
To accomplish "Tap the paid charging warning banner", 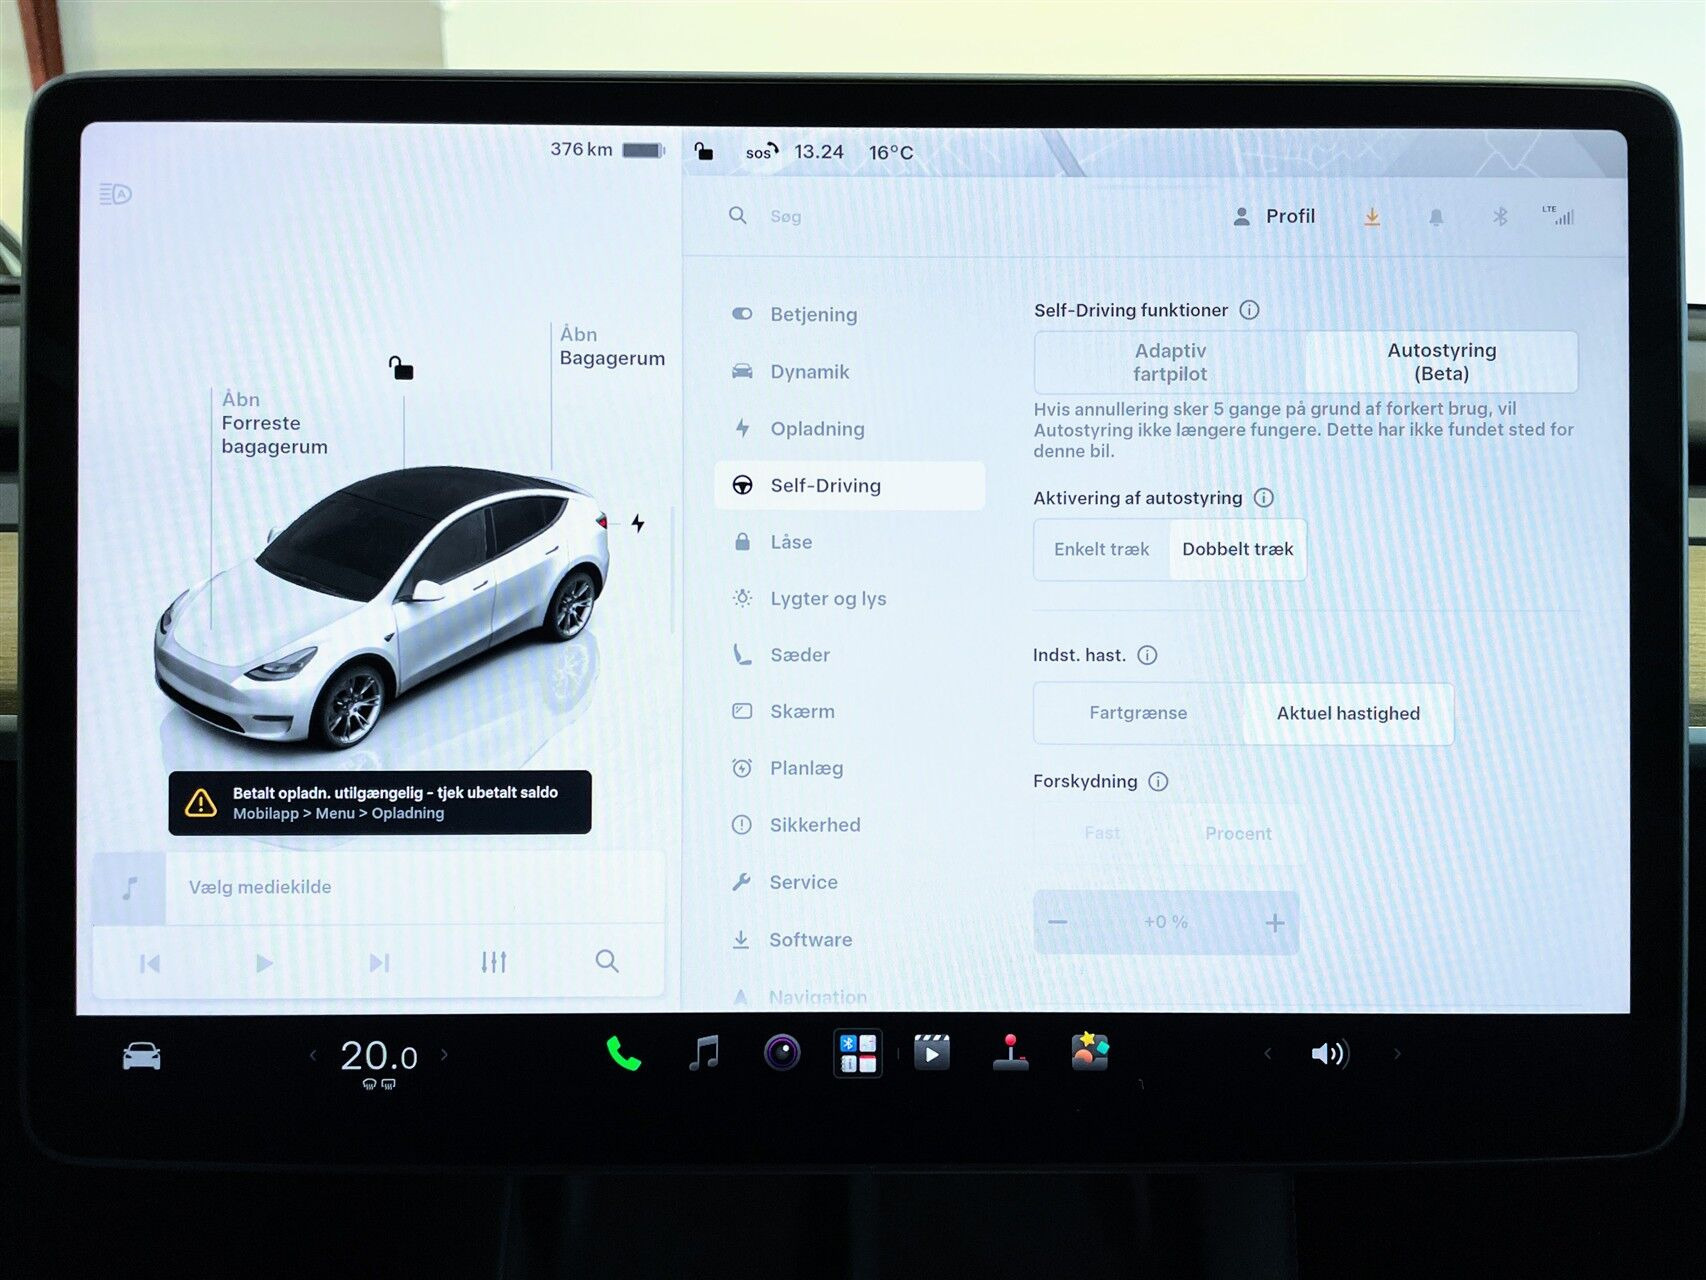I will pyautogui.click(x=380, y=802).
